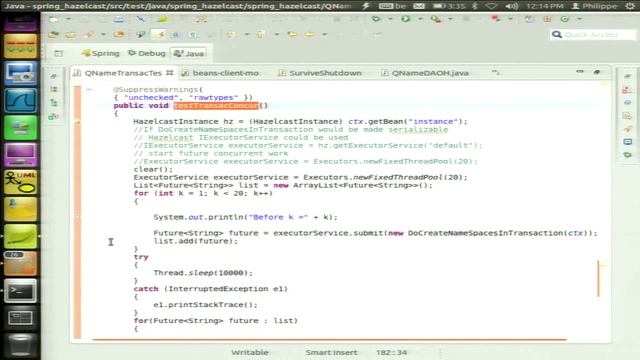Click the Run with coverage toolbar icon

point(436,19)
